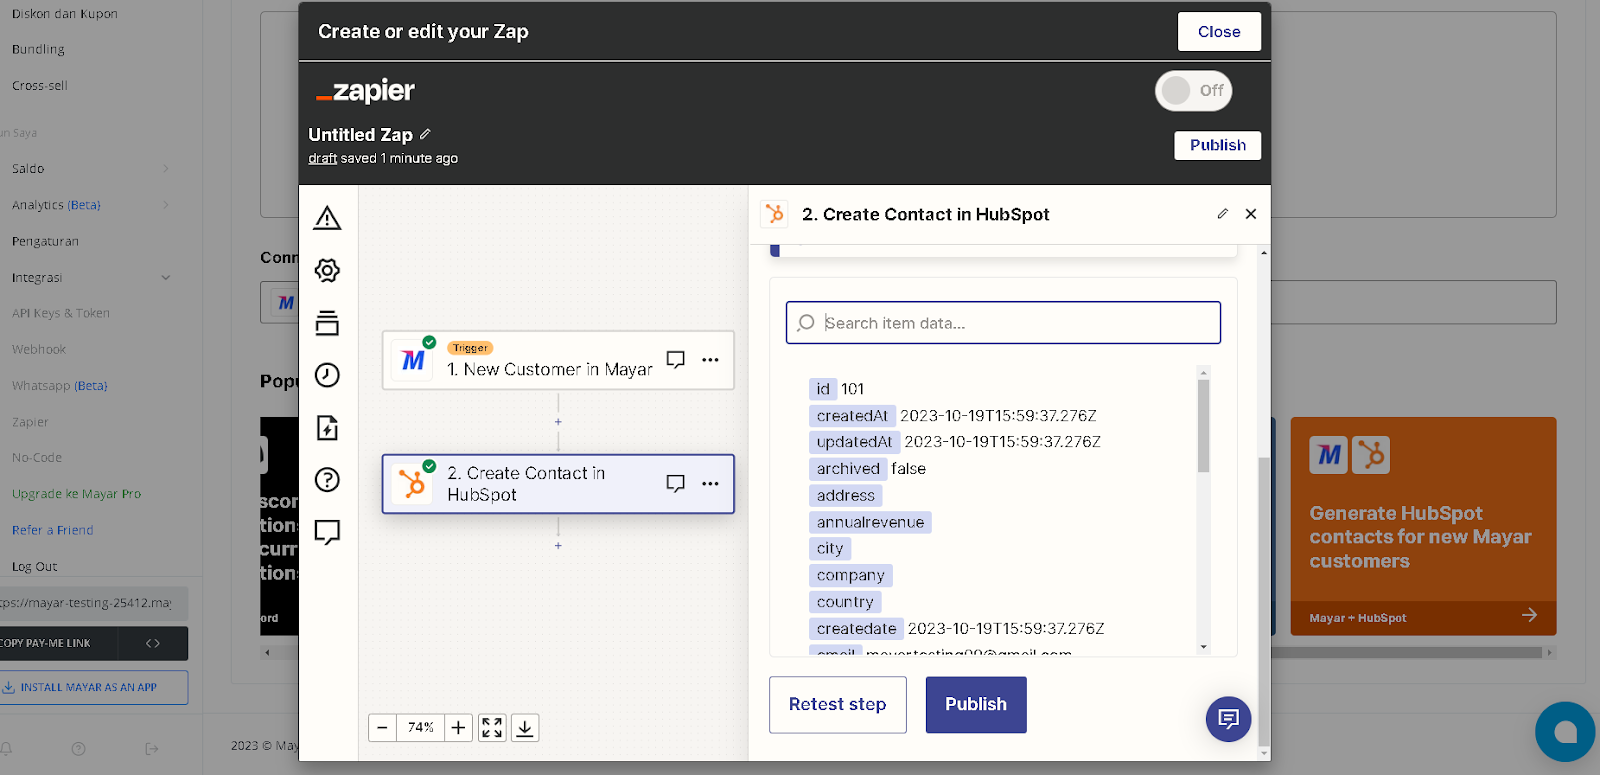This screenshot has width=1600, height=775.
Task: Expand the Analytics (Beta) chevron
Action: (166, 205)
